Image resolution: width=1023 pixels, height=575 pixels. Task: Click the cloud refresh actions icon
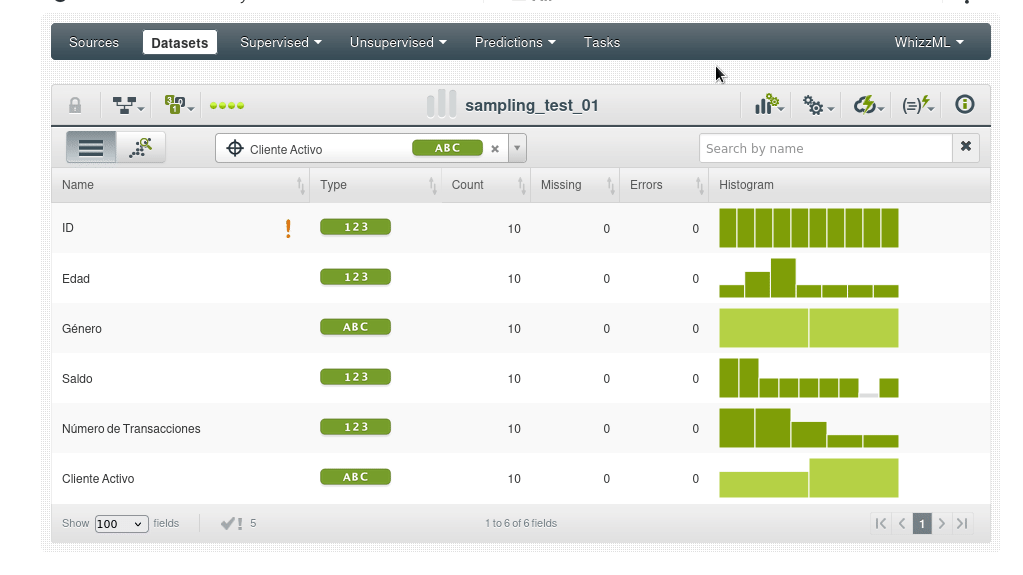pyautogui.click(x=868, y=105)
